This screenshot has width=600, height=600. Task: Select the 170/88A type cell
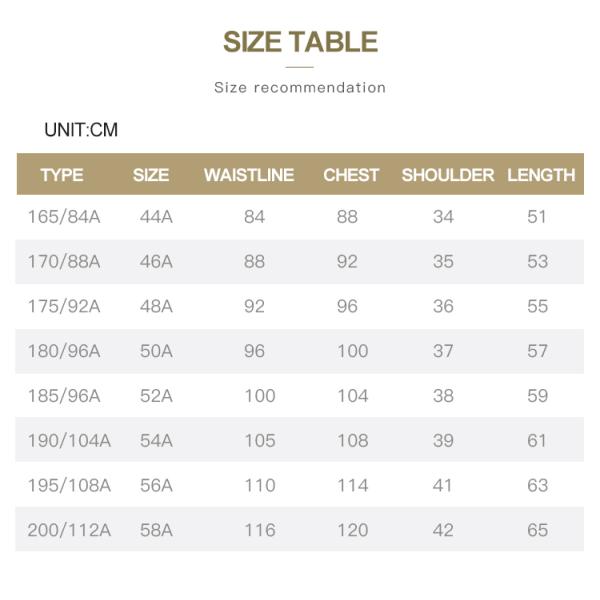(64, 262)
